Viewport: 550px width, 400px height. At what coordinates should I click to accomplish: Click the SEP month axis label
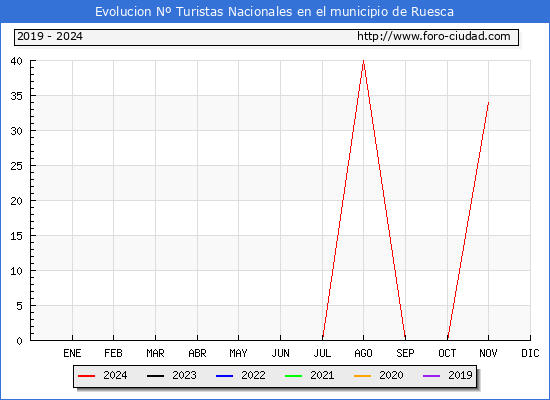point(405,353)
